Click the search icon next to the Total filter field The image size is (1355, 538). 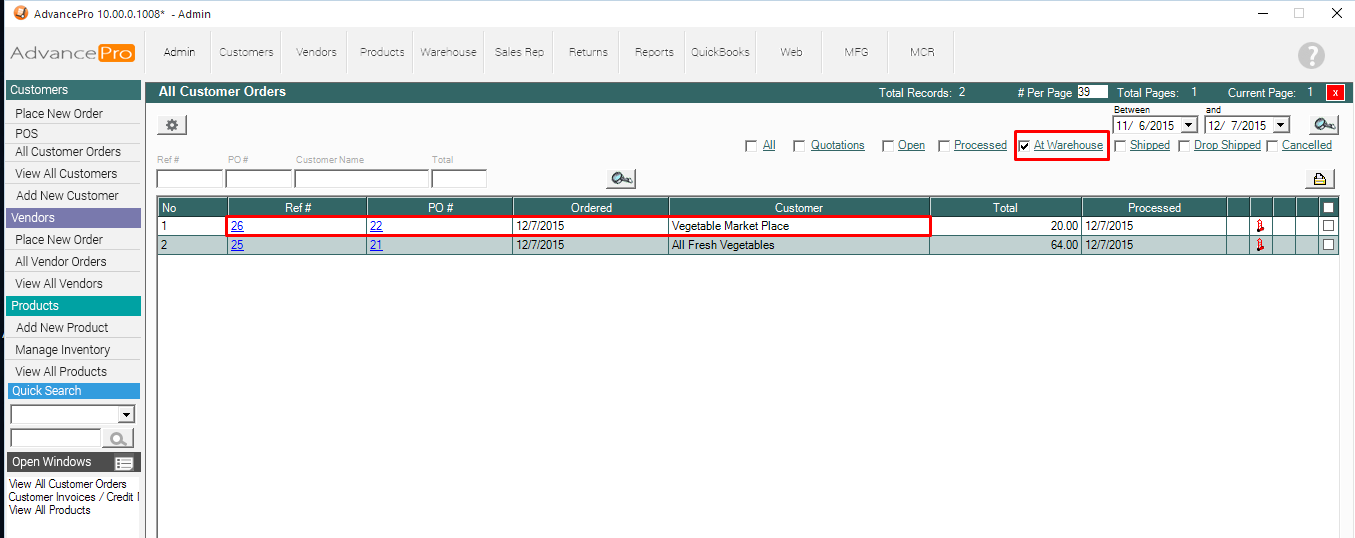pos(621,179)
